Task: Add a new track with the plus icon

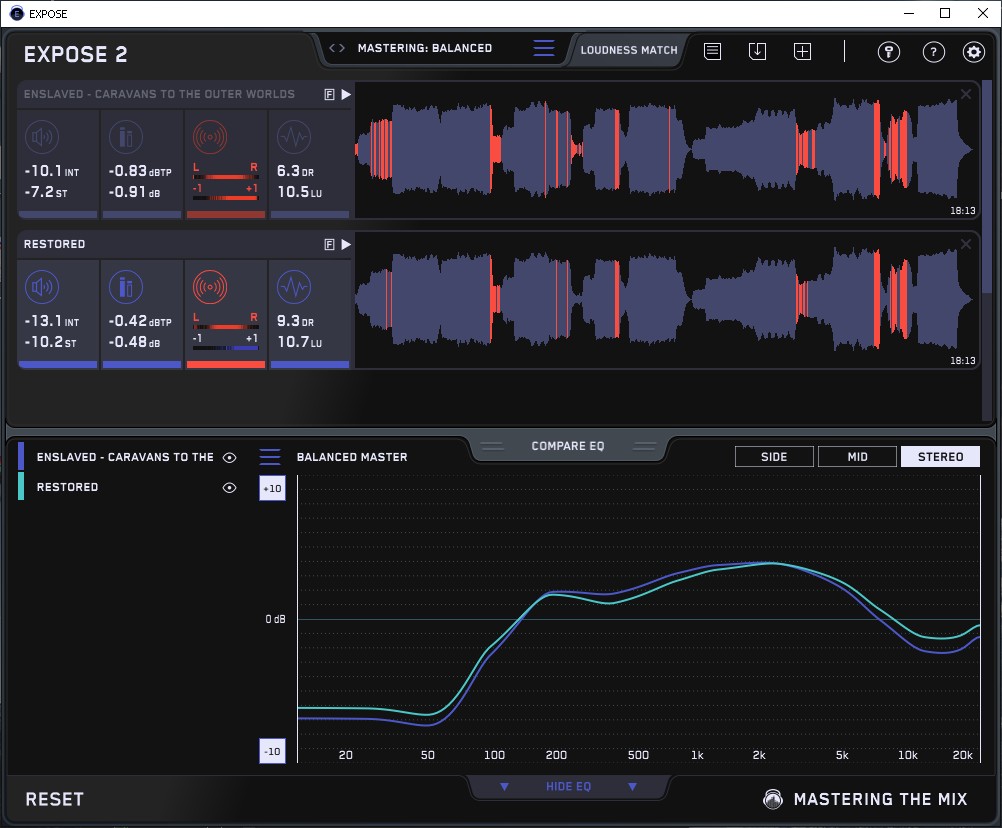Action: point(803,51)
